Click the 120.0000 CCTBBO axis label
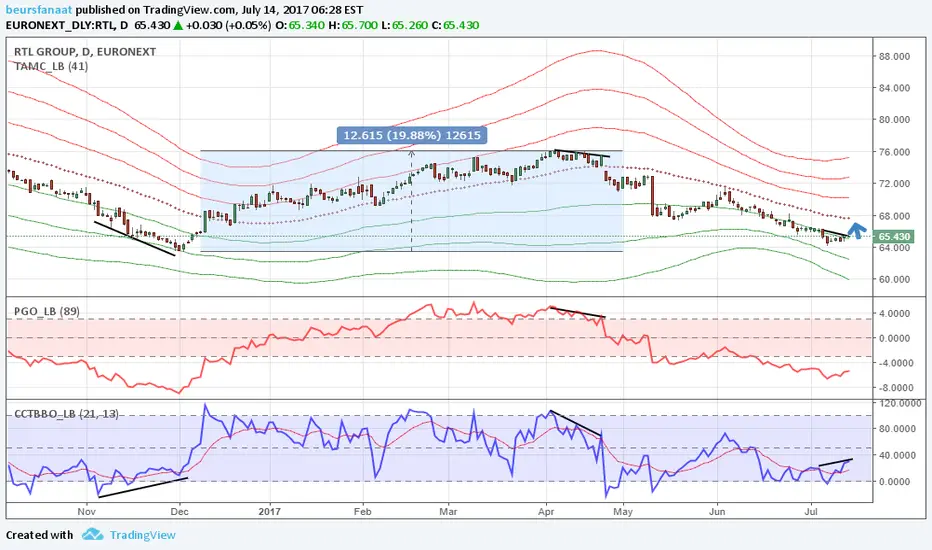 pos(899,404)
